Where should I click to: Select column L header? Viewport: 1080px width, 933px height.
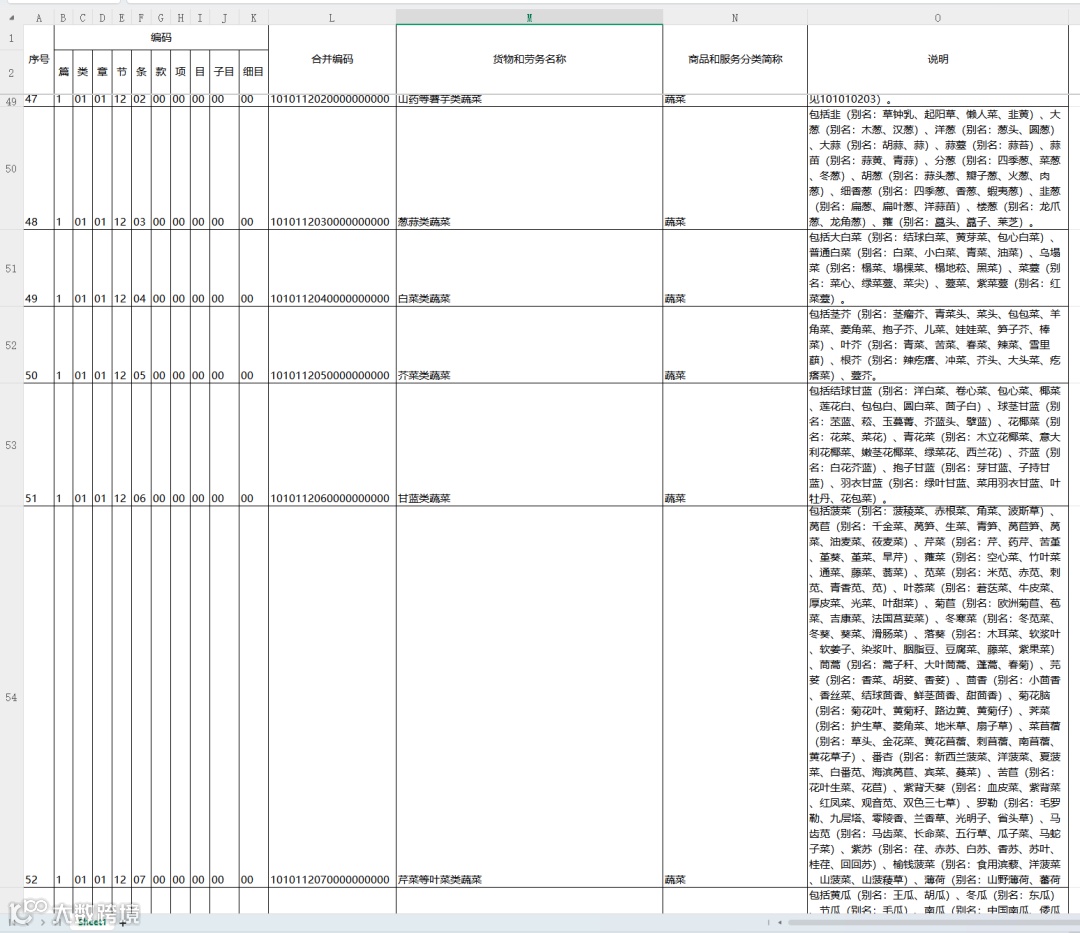(x=332, y=18)
